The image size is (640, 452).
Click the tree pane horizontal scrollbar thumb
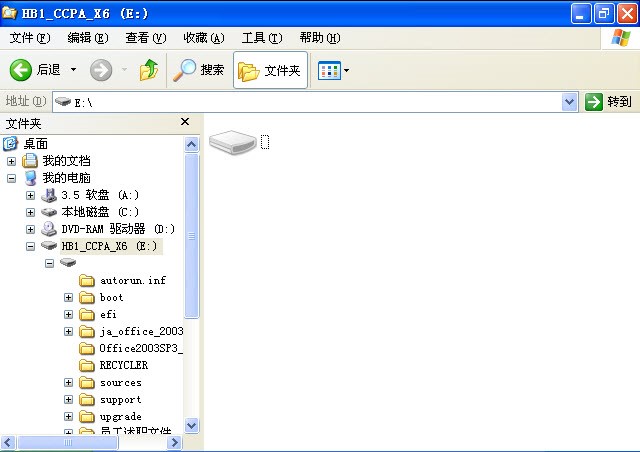point(68,442)
